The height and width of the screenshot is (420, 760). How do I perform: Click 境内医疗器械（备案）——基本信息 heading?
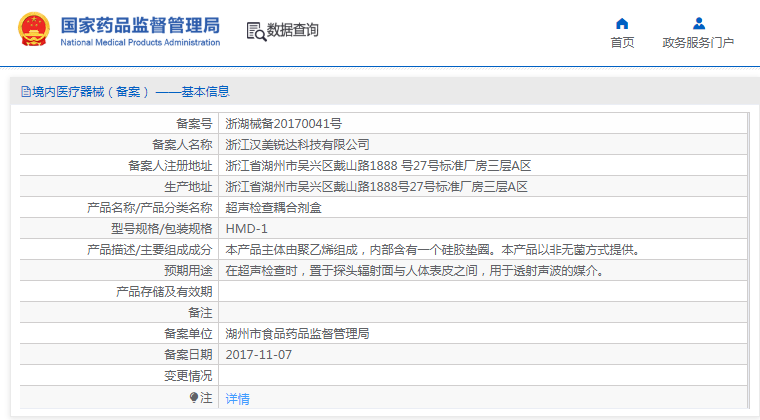(131, 92)
